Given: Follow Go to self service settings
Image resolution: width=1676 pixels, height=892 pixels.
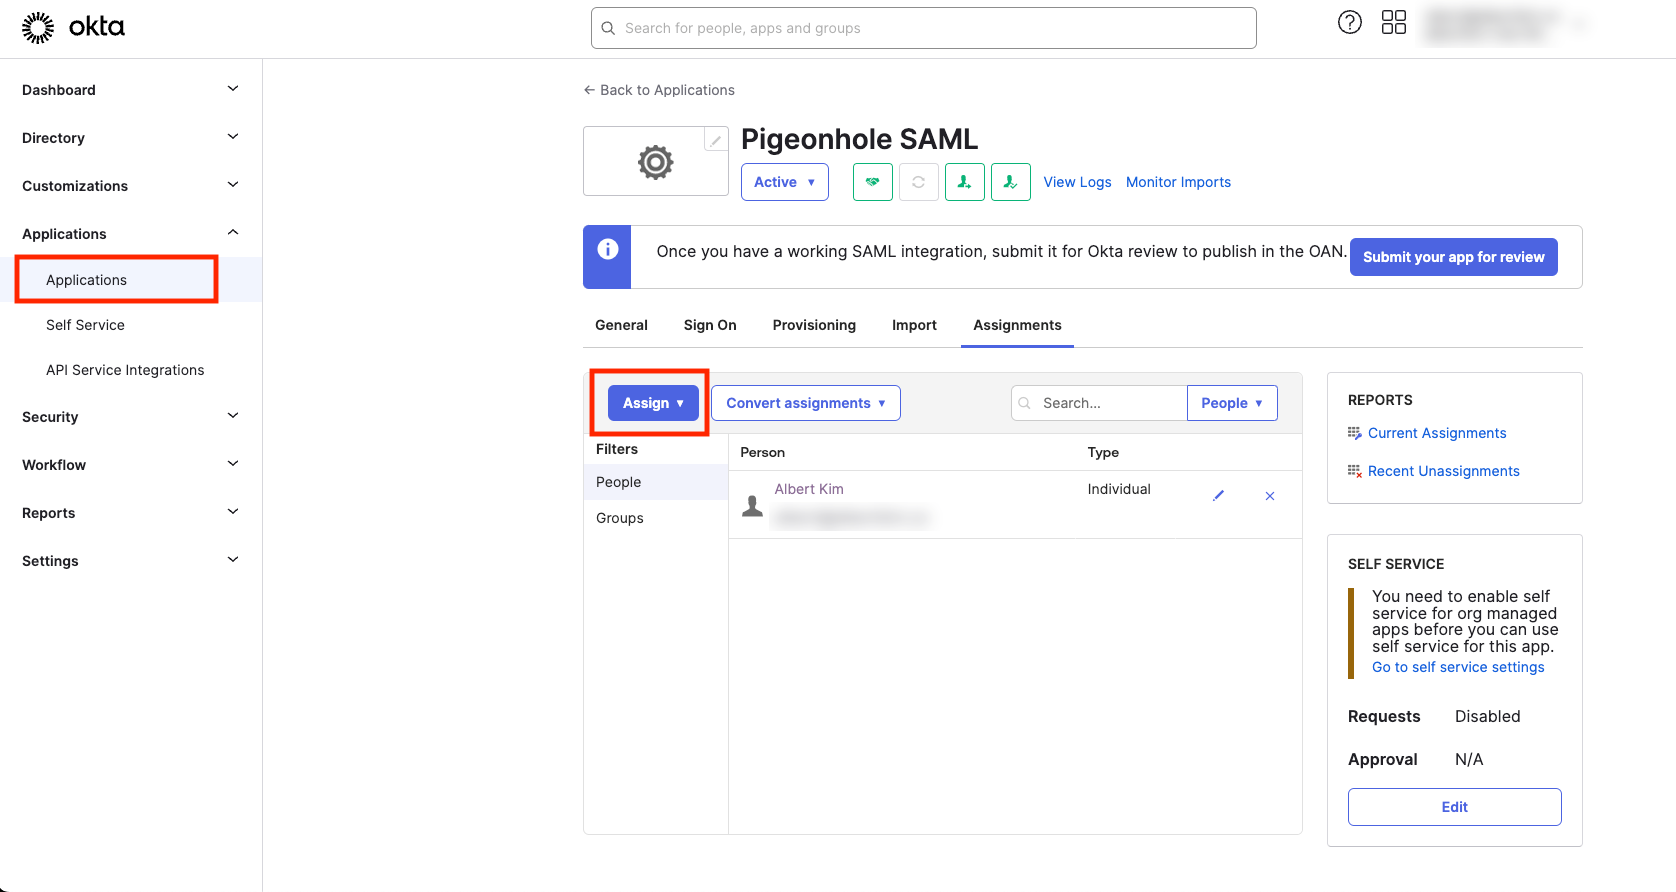Looking at the screenshot, I should pyautogui.click(x=1458, y=667).
